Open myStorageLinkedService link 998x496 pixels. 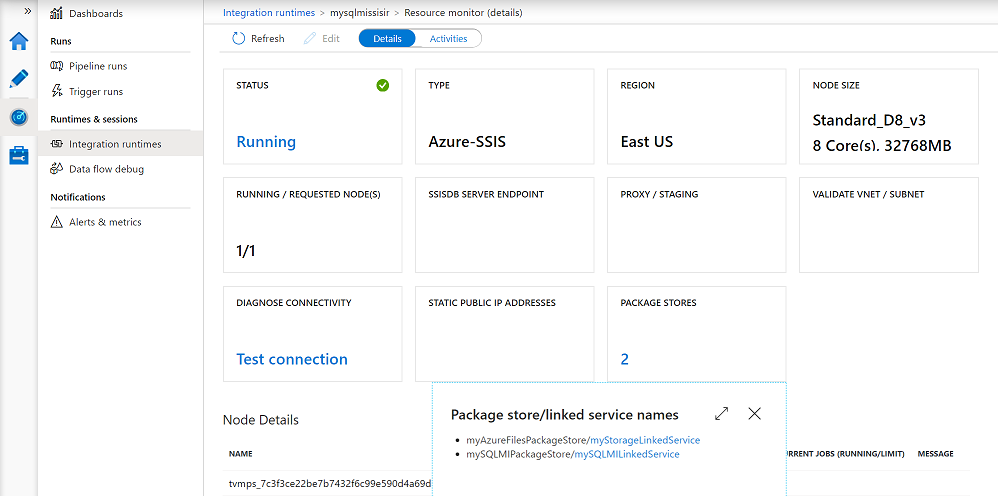click(645, 440)
